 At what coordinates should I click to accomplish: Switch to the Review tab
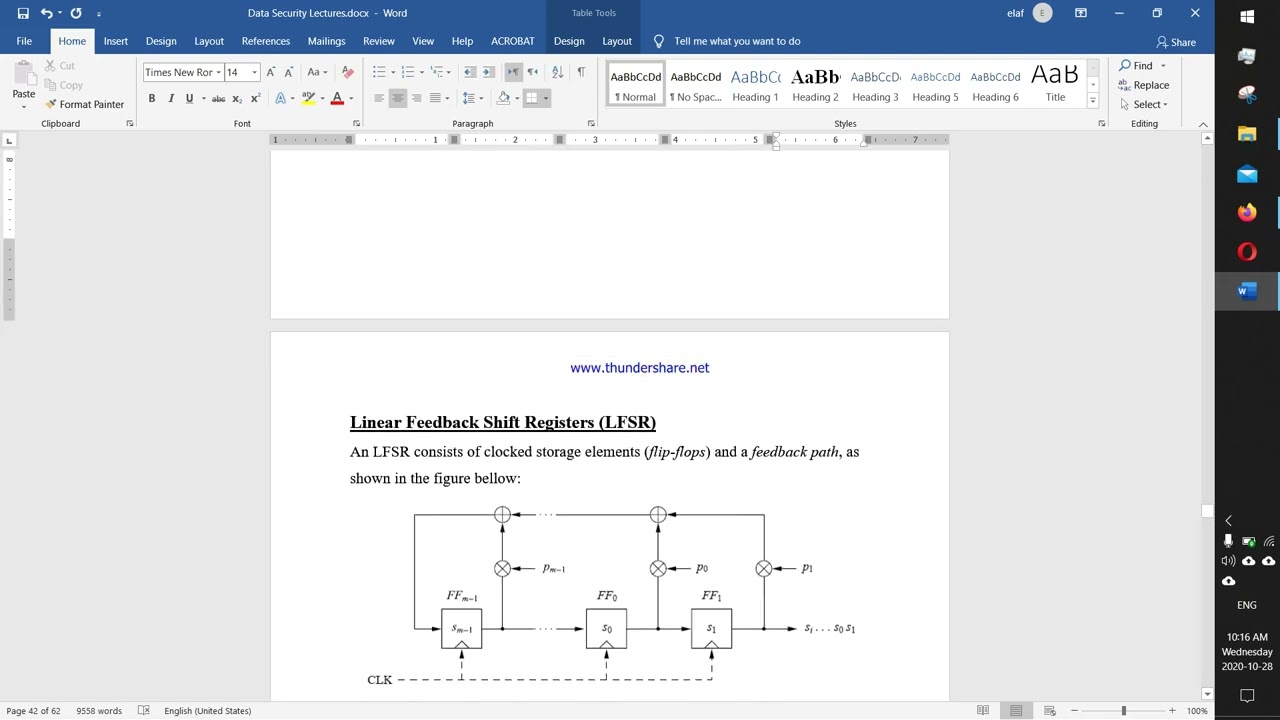click(x=379, y=41)
